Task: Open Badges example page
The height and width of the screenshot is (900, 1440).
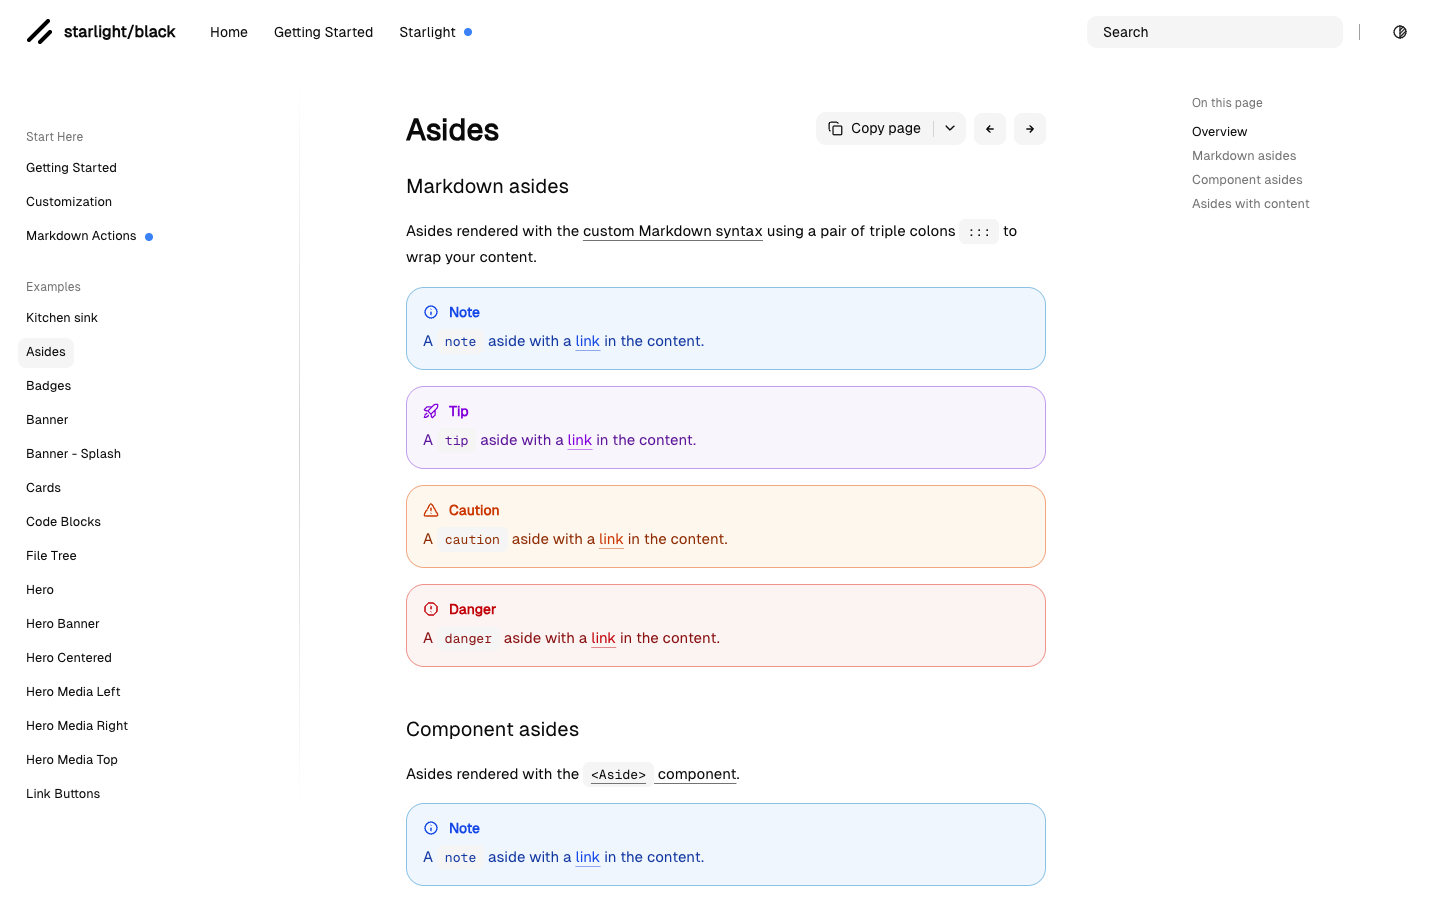Action: tap(48, 386)
